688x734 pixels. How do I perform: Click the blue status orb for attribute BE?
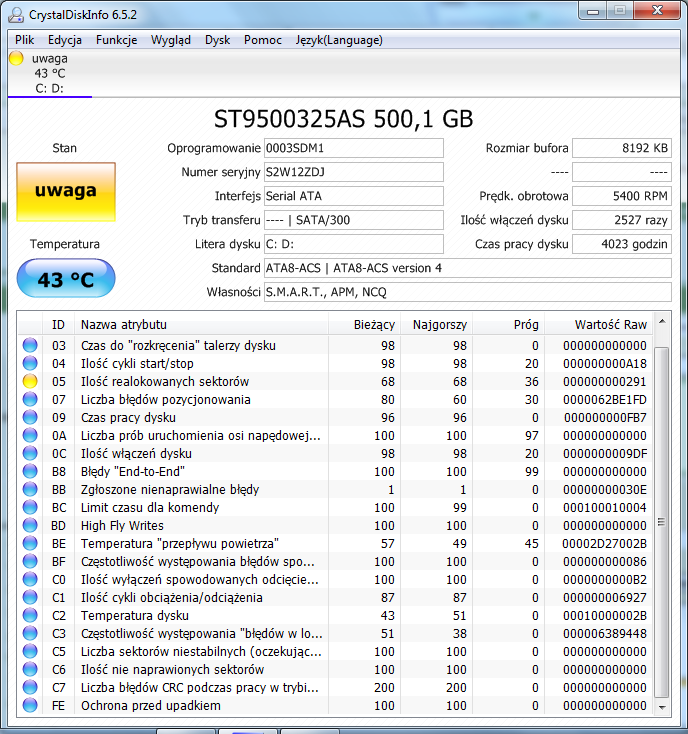[x=30, y=543]
